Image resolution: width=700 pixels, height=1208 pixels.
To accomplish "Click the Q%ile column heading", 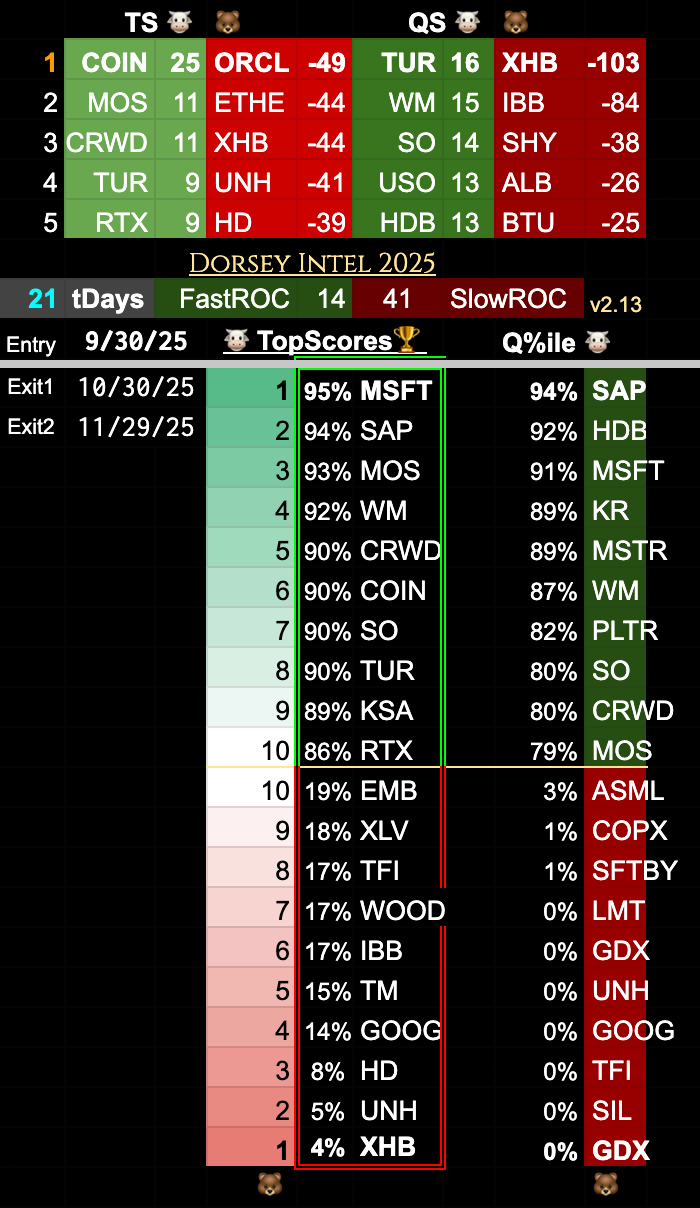I will 541,342.
